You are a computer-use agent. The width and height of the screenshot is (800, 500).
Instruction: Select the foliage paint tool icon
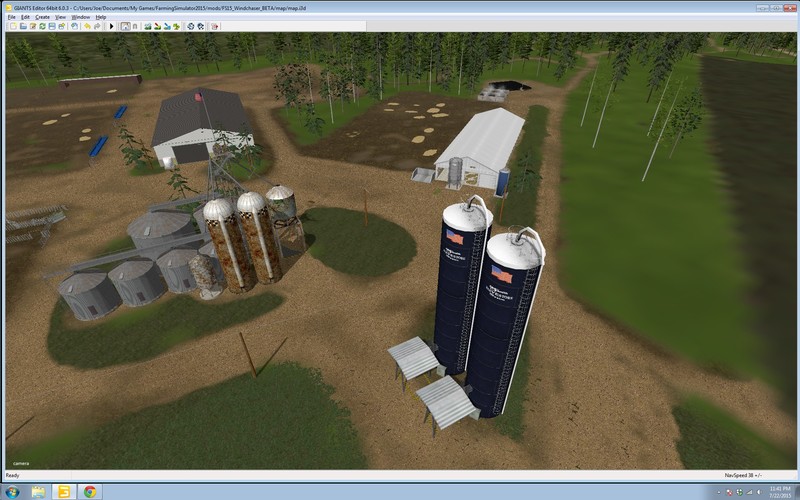tap(176, 26)
